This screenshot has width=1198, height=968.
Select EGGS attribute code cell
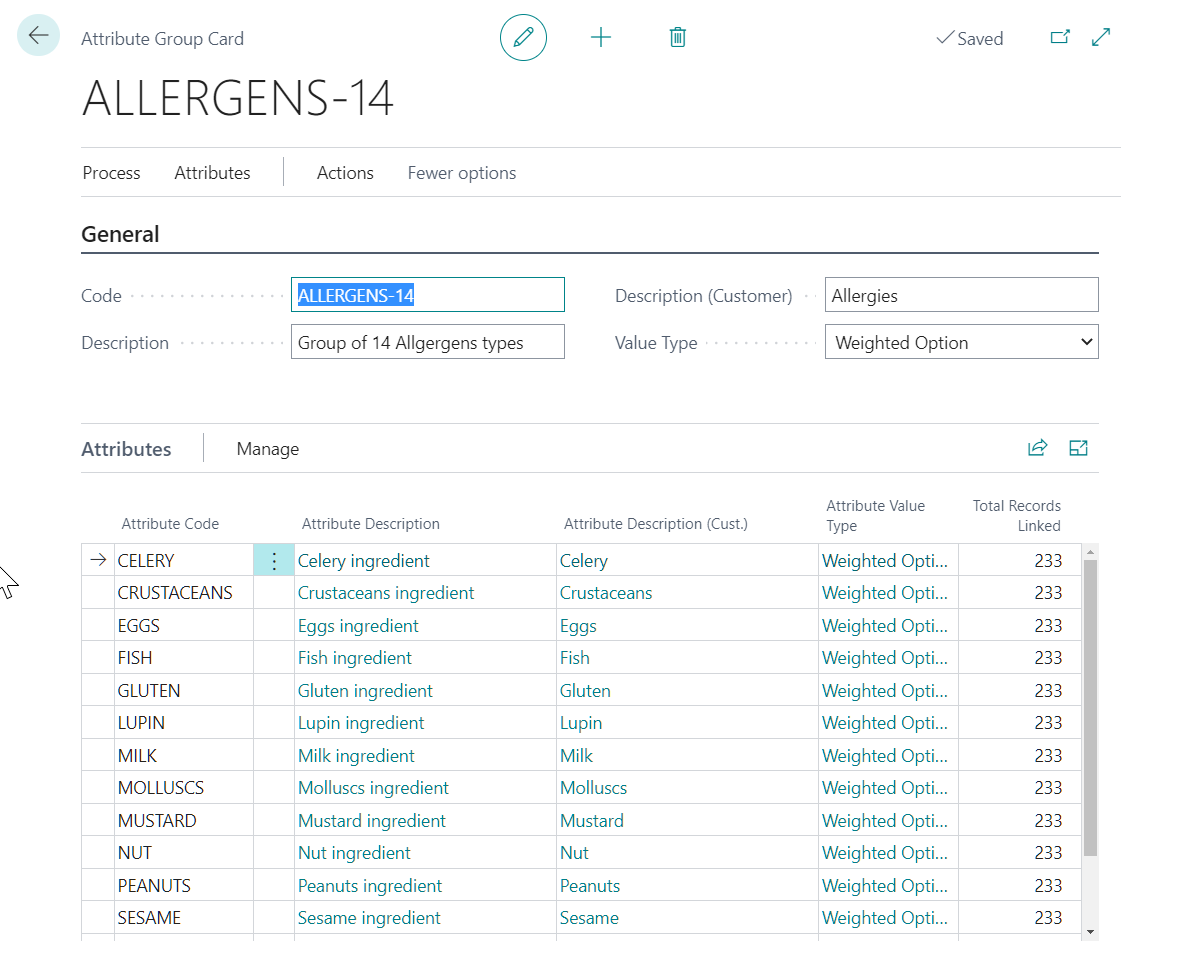pyautogui.click(x=184, y=626)
